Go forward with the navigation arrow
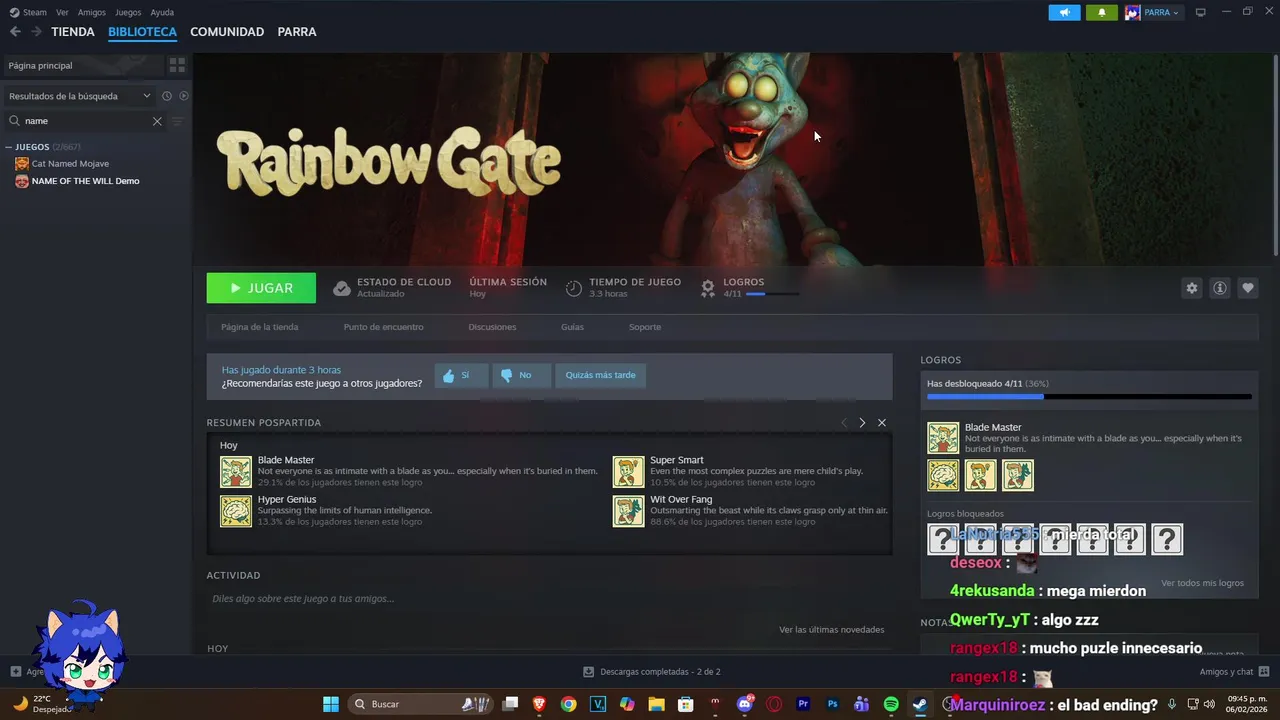Viewport: 1280px width, 720px height. pos(36,32)
